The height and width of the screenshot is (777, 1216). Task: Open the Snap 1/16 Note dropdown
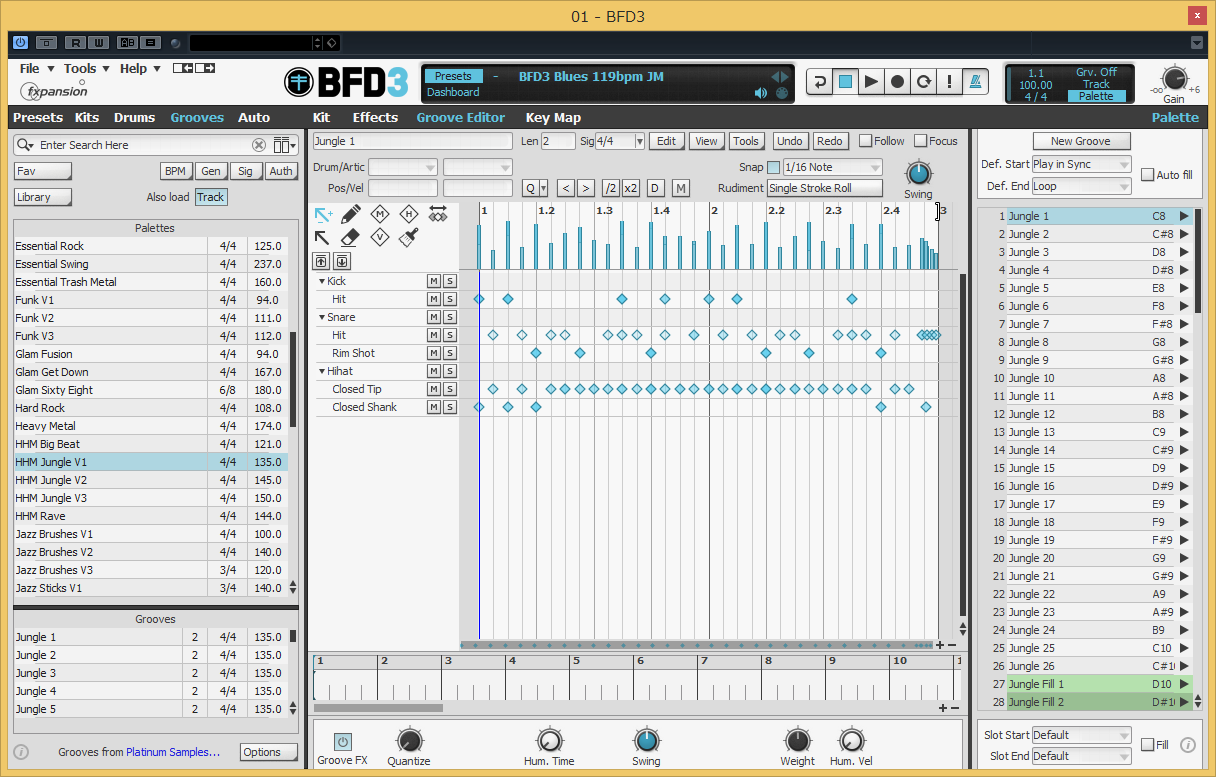tap(833, 167)
